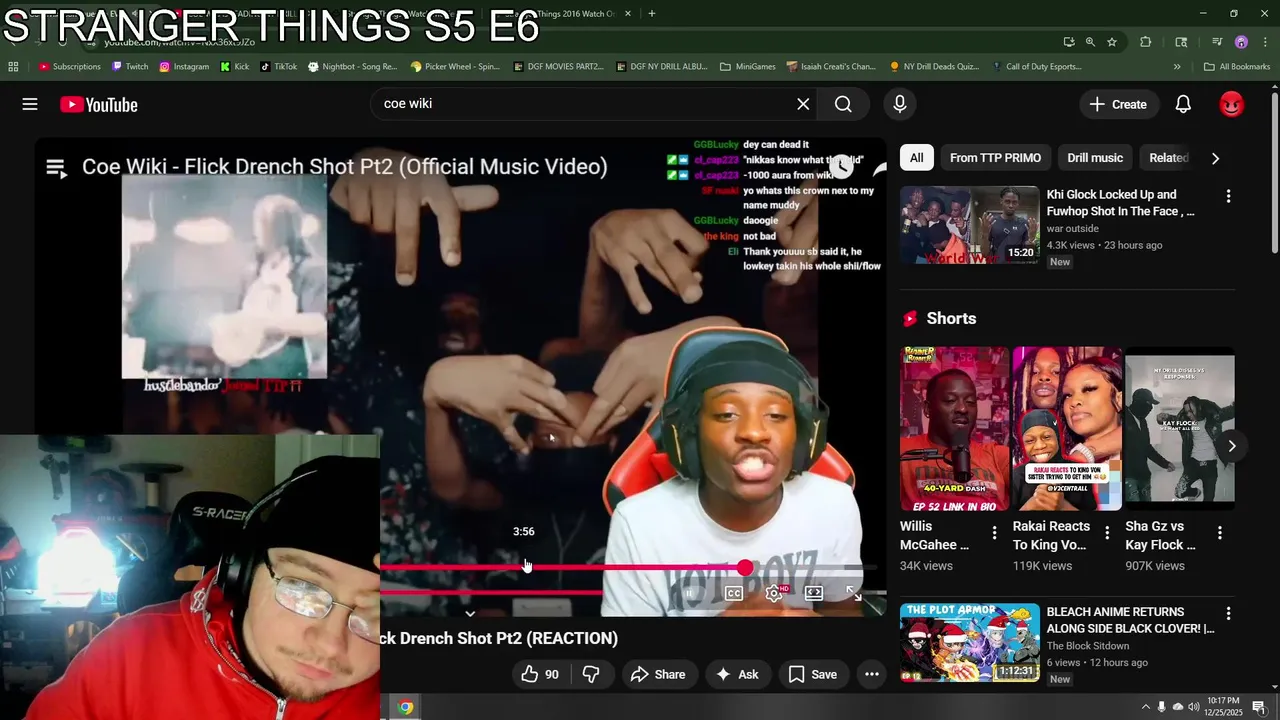Open the TikTok bookmark

point(279,67)
